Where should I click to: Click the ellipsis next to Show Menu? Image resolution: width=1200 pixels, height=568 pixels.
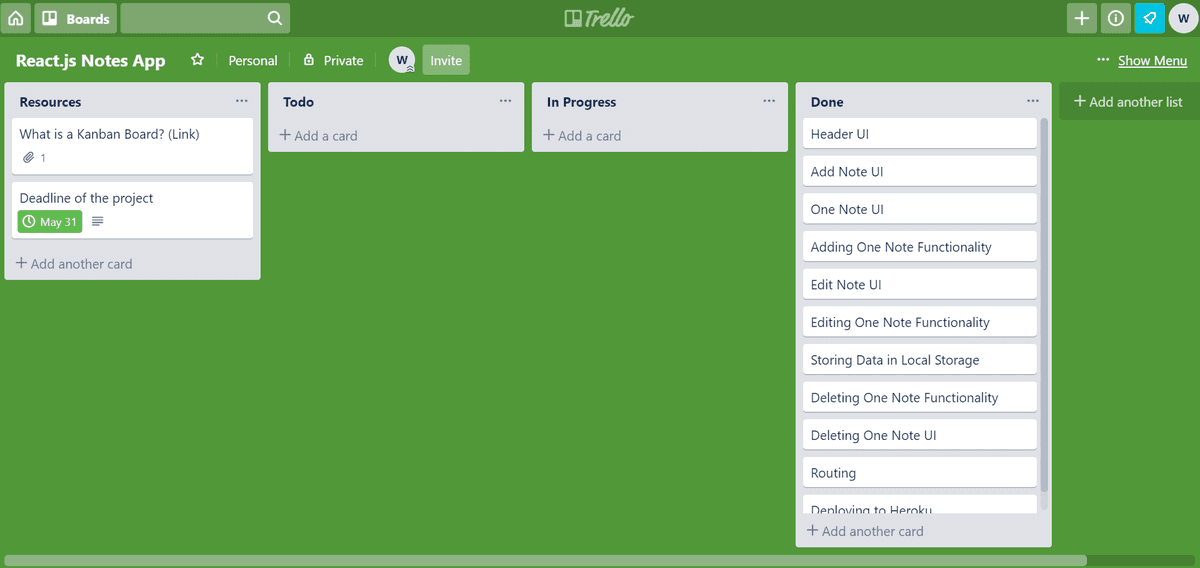coord(1103,60)
